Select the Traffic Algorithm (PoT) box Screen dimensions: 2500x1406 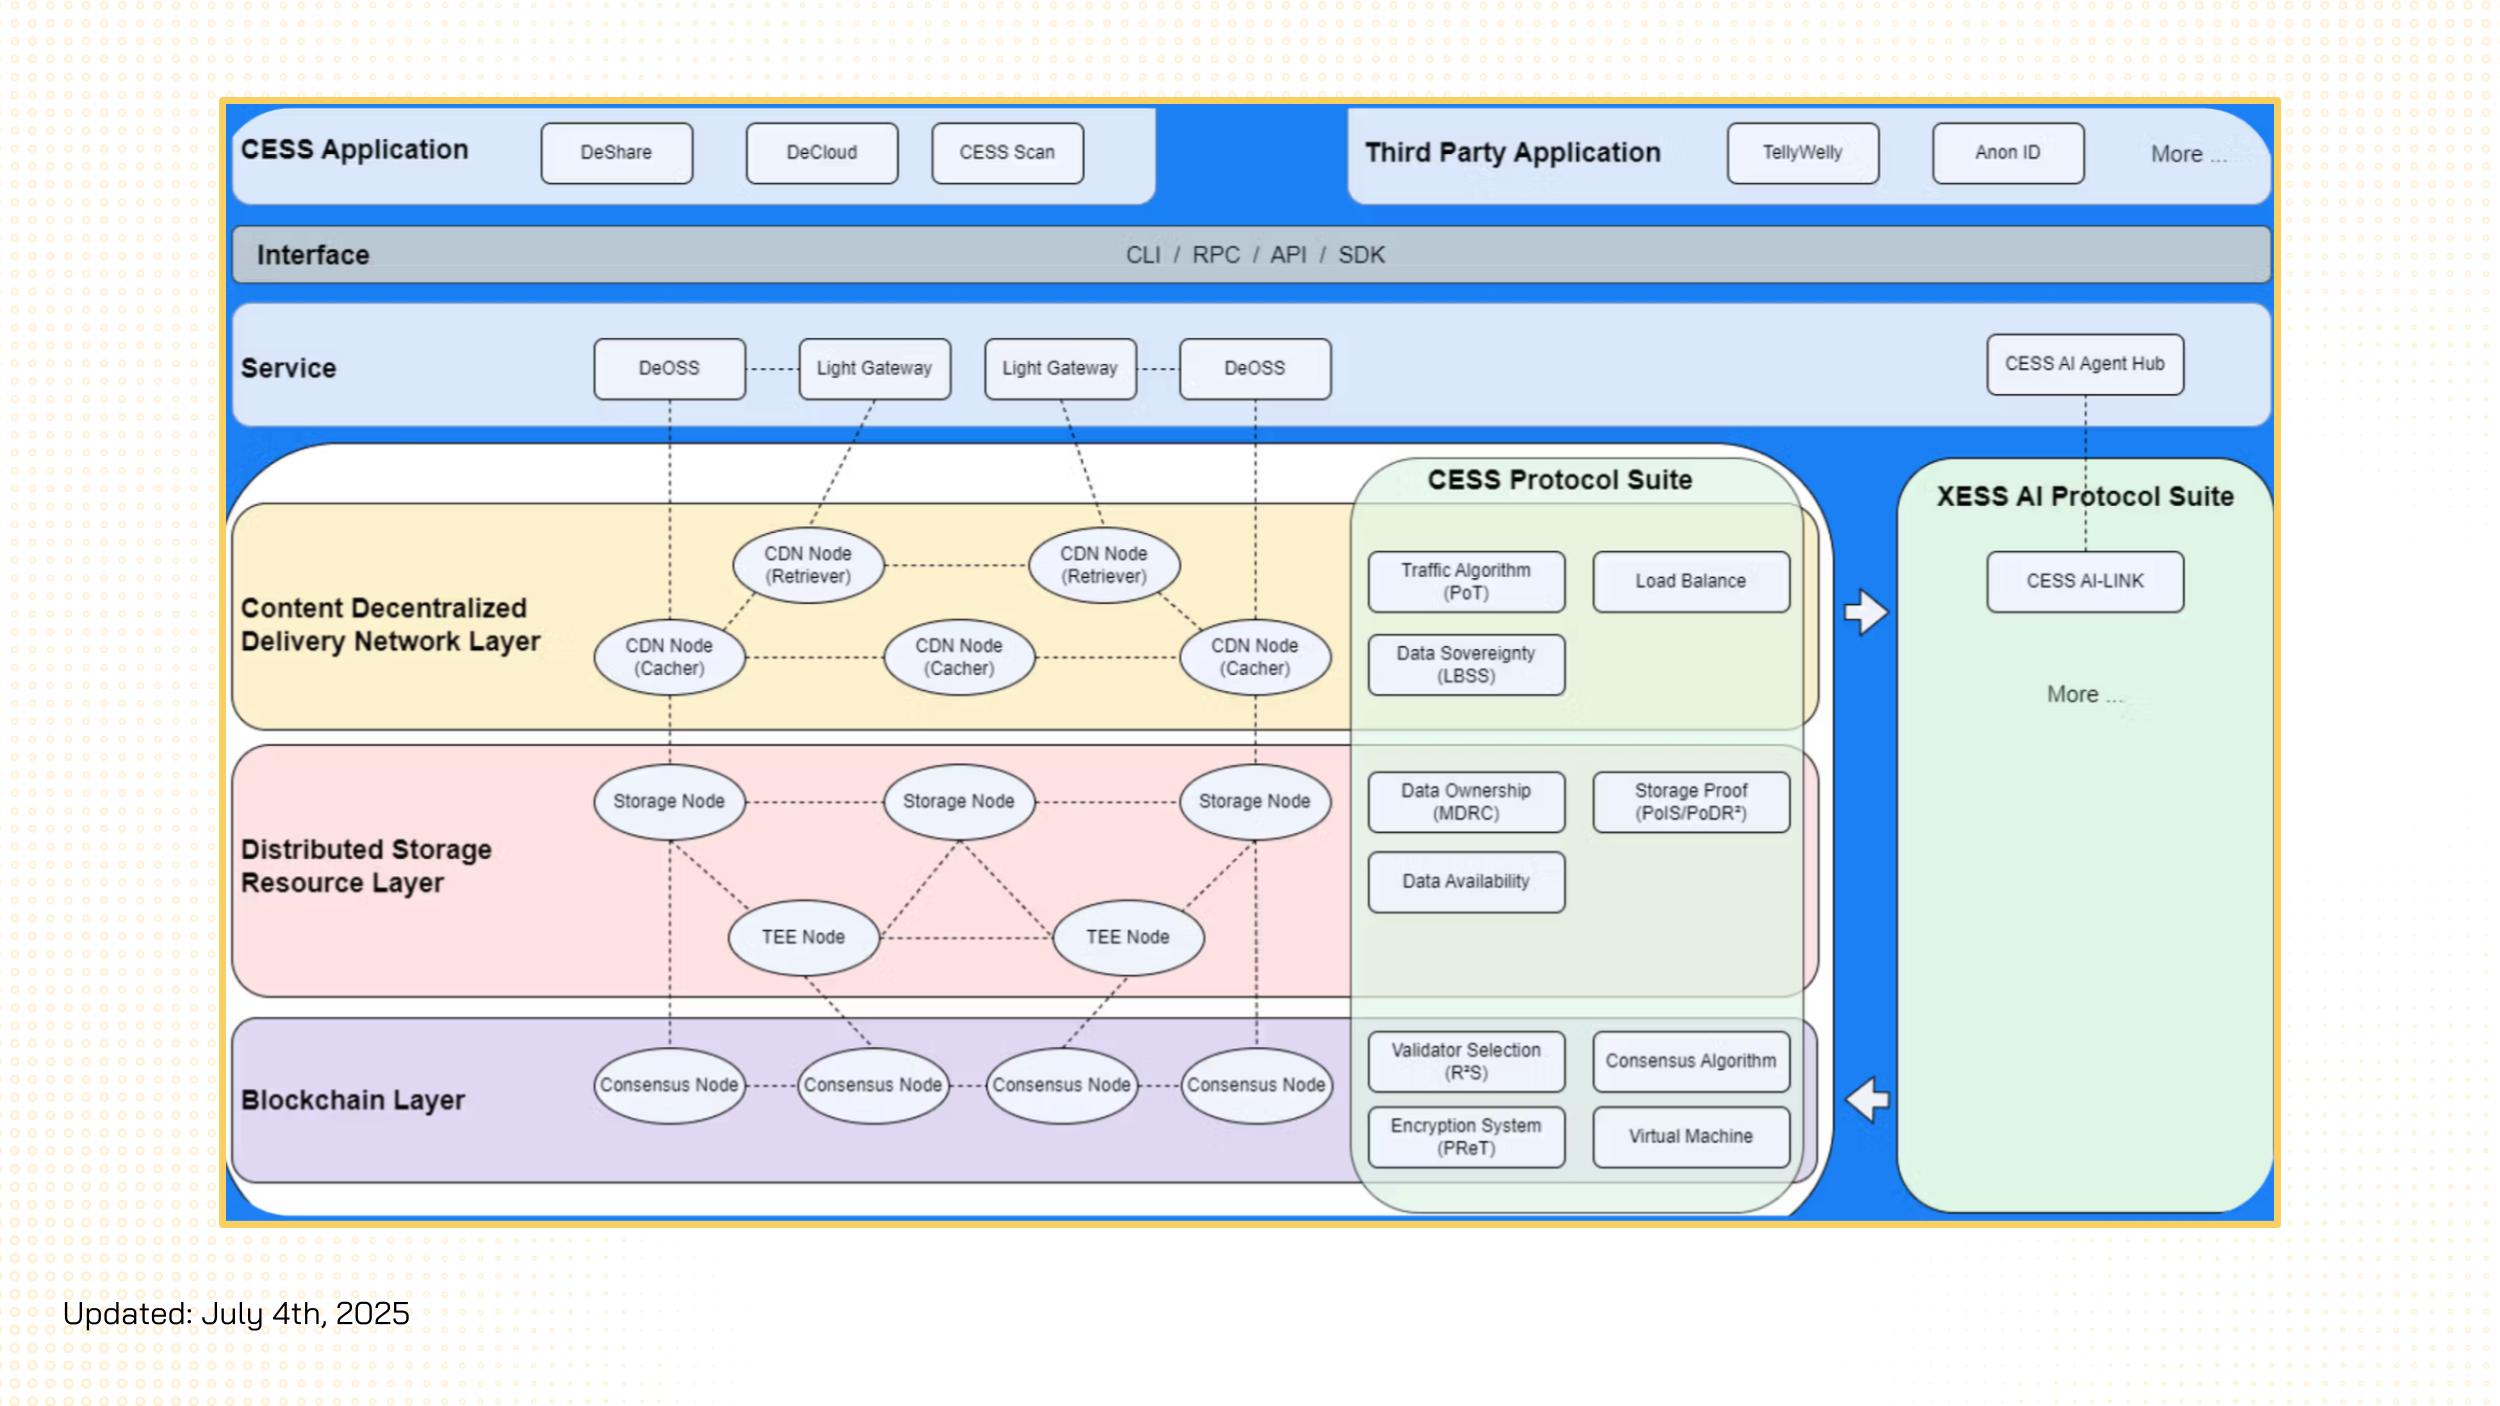pos(1466,582)
